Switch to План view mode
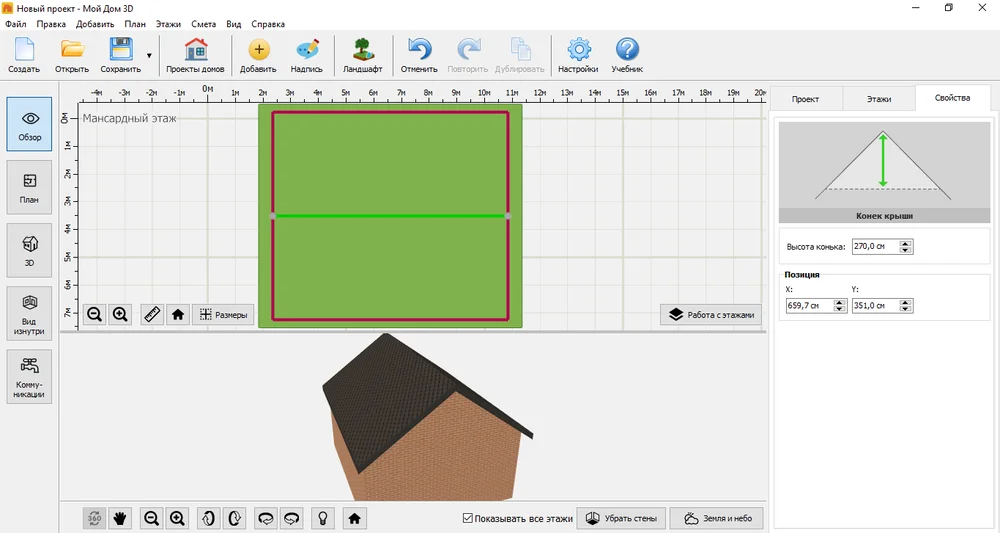1000x533 pixels. point(29,187)
